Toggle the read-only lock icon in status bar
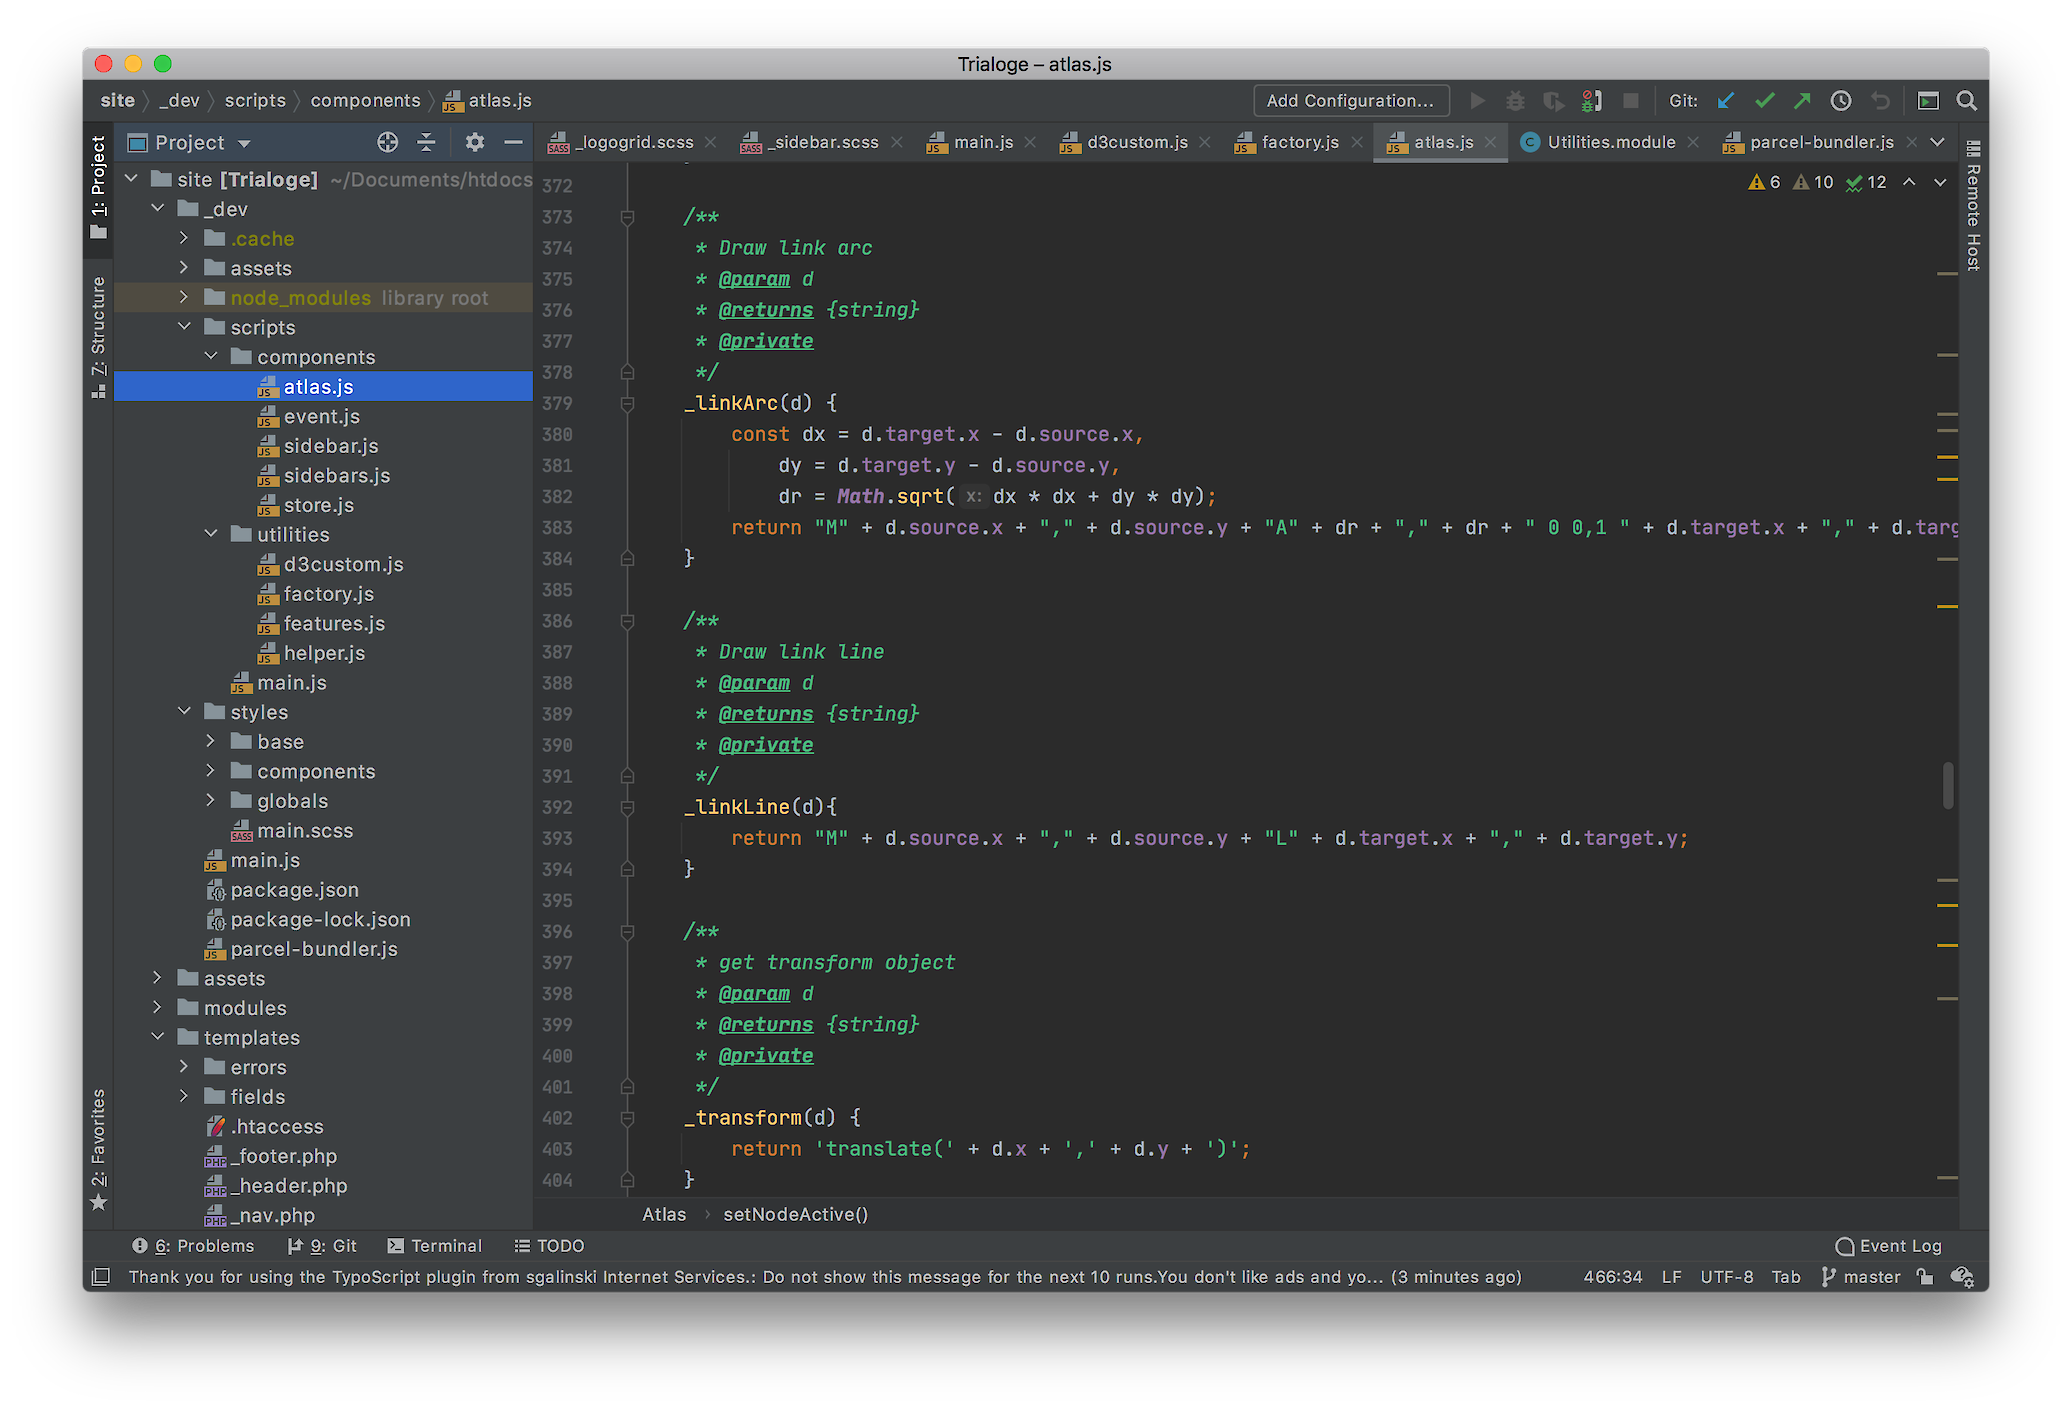 tap(1925, 1277)
